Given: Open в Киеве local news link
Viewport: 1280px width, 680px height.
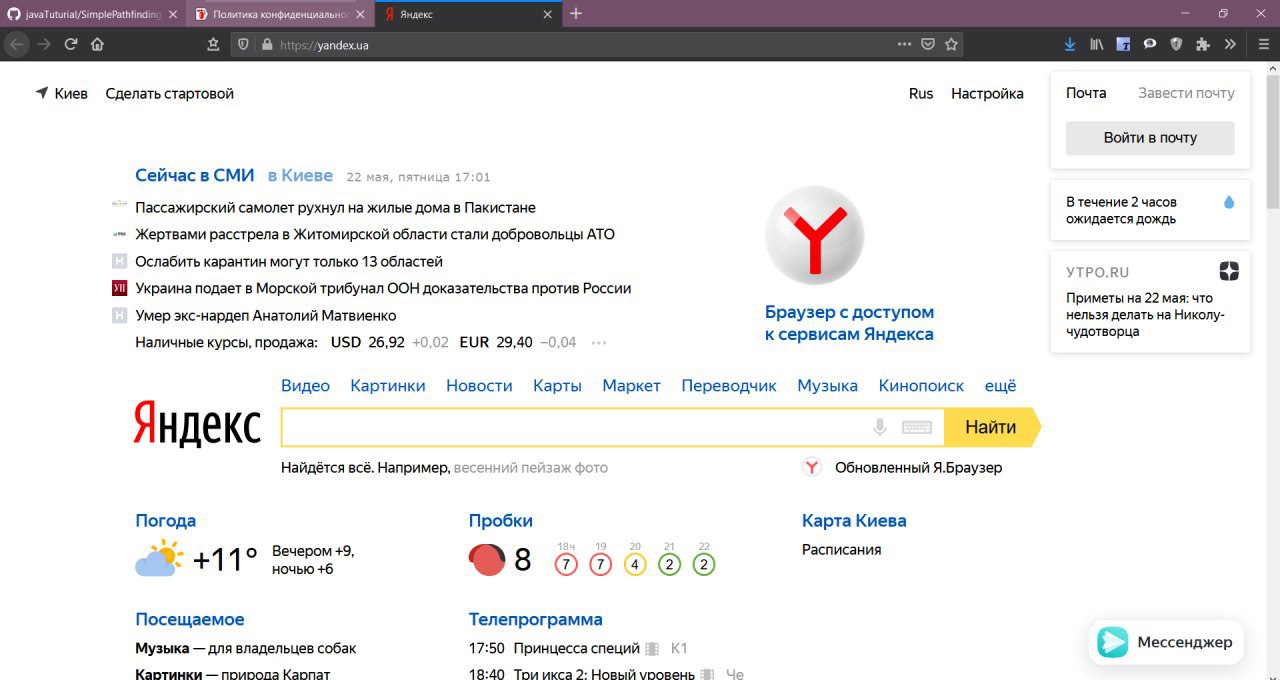Looking at the screenshot, I should pyautogui.click(x=300, y=175).
